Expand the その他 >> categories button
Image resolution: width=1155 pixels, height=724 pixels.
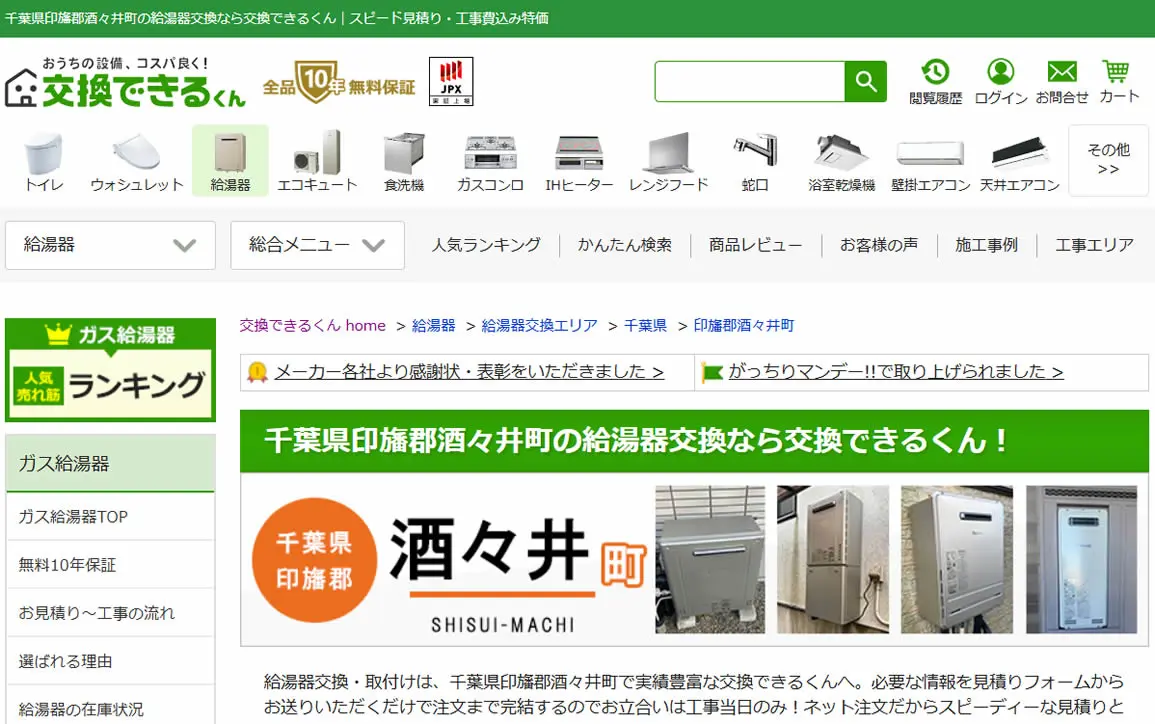[x=1108, y=160]
